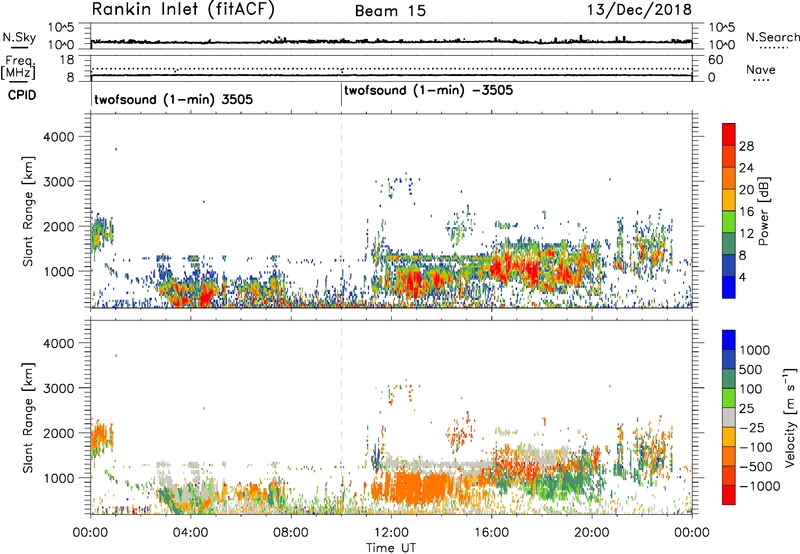800x554 pixels.
Task: Click the red bottom segment of the velocity colorbar
Action: point(729,495)
